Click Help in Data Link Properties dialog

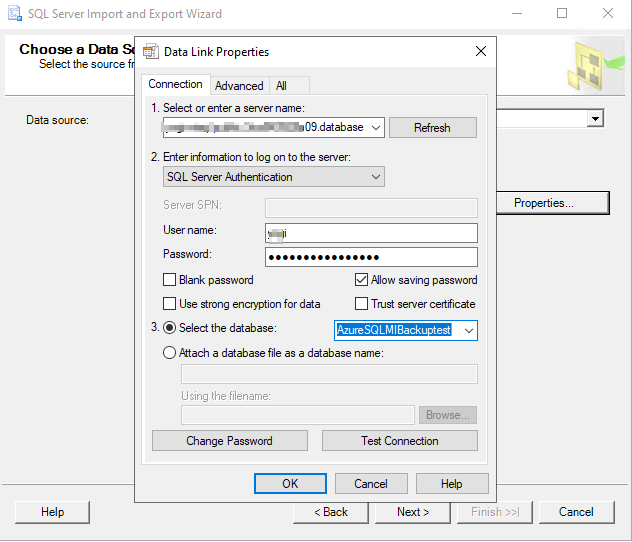(452, 484)
